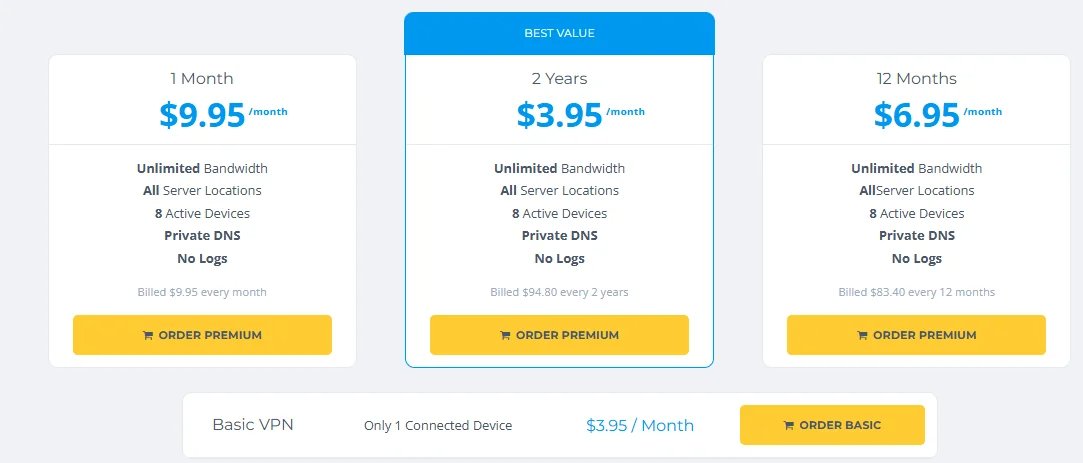Click the cart icon in 12 Months plan button
The image size is (1083, 463).
(x=862, y=336)
